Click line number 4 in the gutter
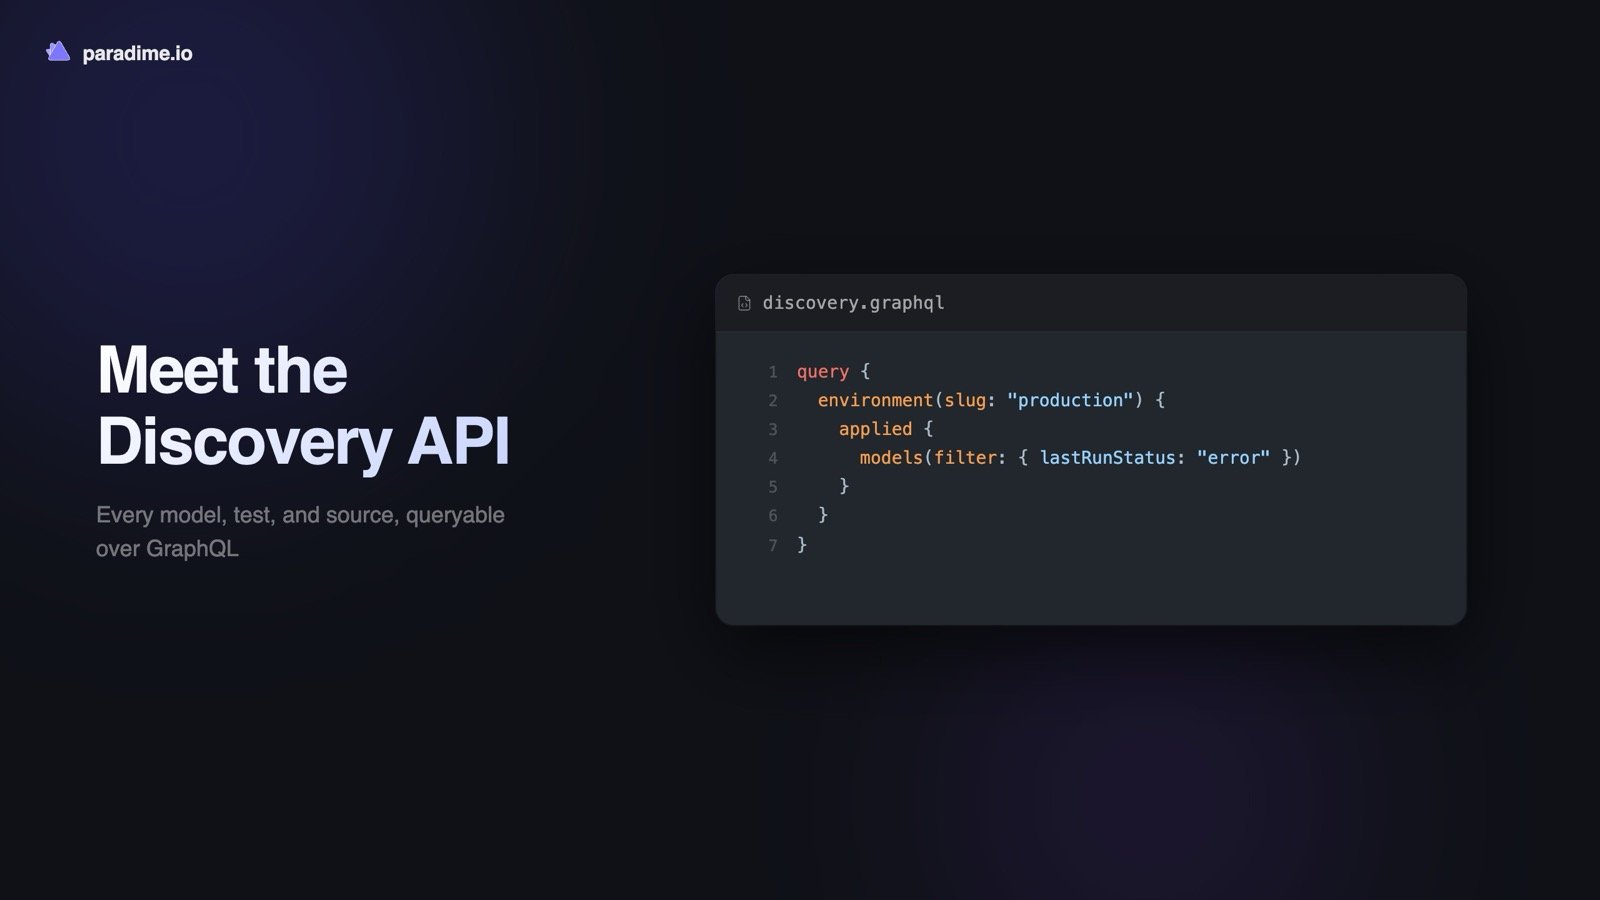The height and width of the screenshot is (900, 1600). 773,459
